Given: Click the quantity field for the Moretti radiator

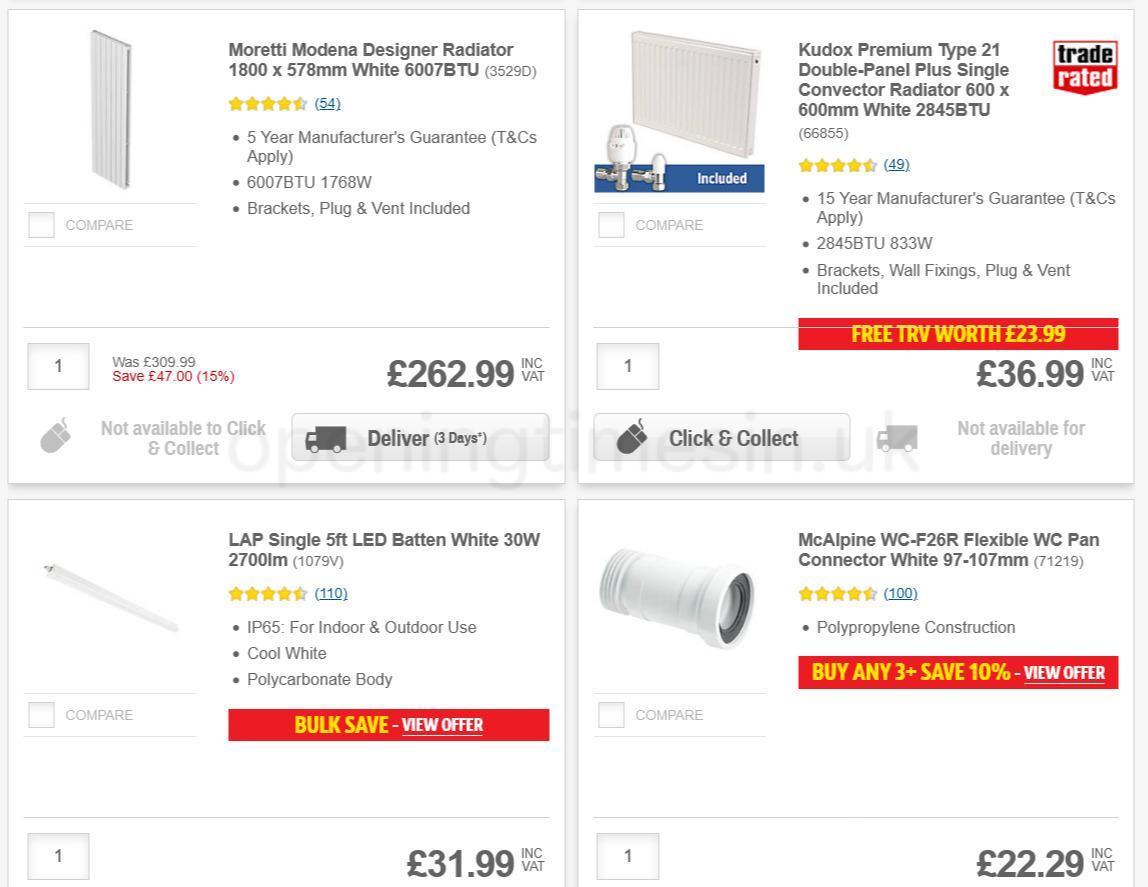Looking at the screenshot, I should [x=57, y=366].
